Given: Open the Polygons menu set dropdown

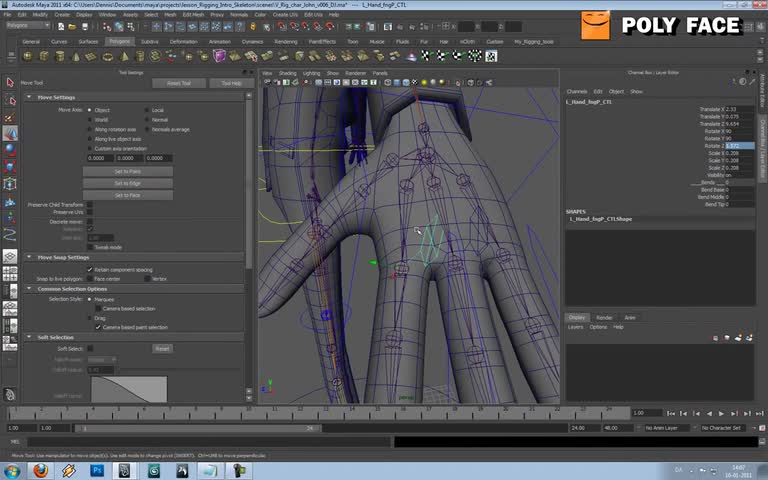Looking at the screenshot, I should (30, 27).
